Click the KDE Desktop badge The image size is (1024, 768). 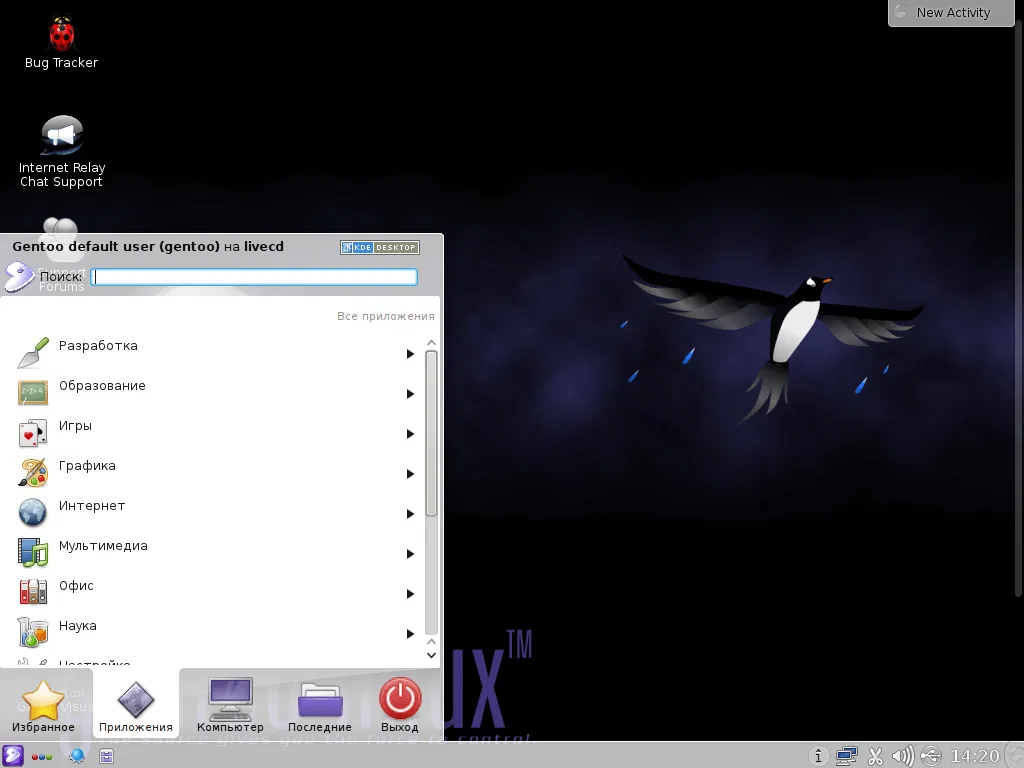(379, 248)
